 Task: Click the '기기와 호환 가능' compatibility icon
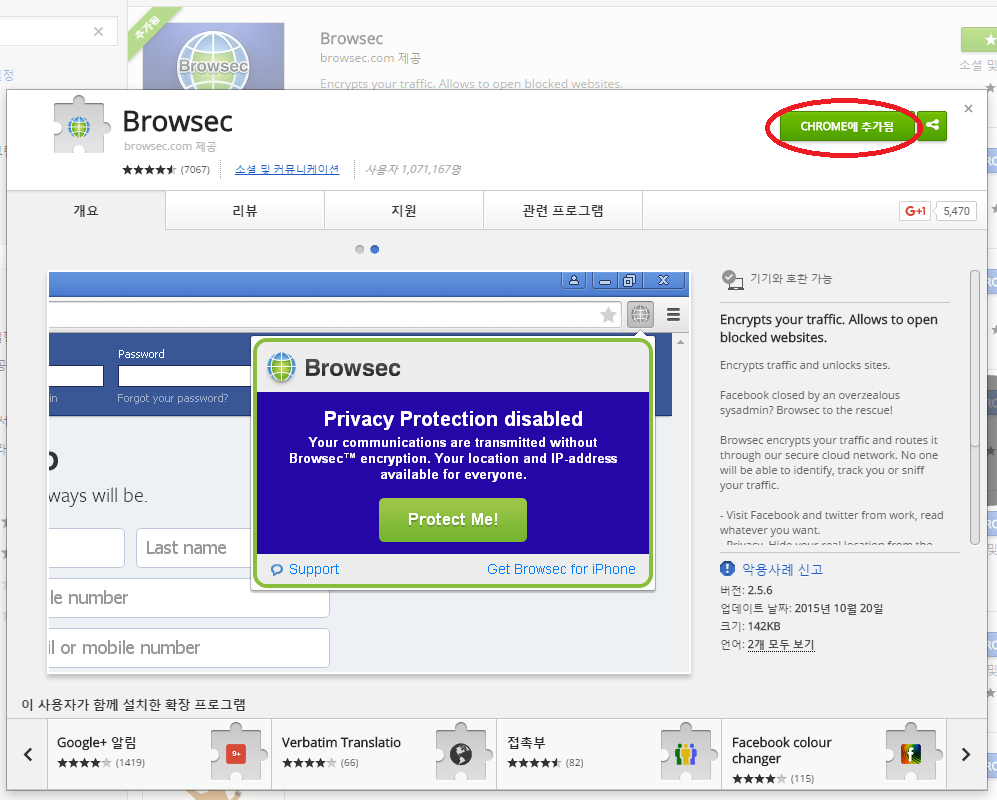coord(732,279)
